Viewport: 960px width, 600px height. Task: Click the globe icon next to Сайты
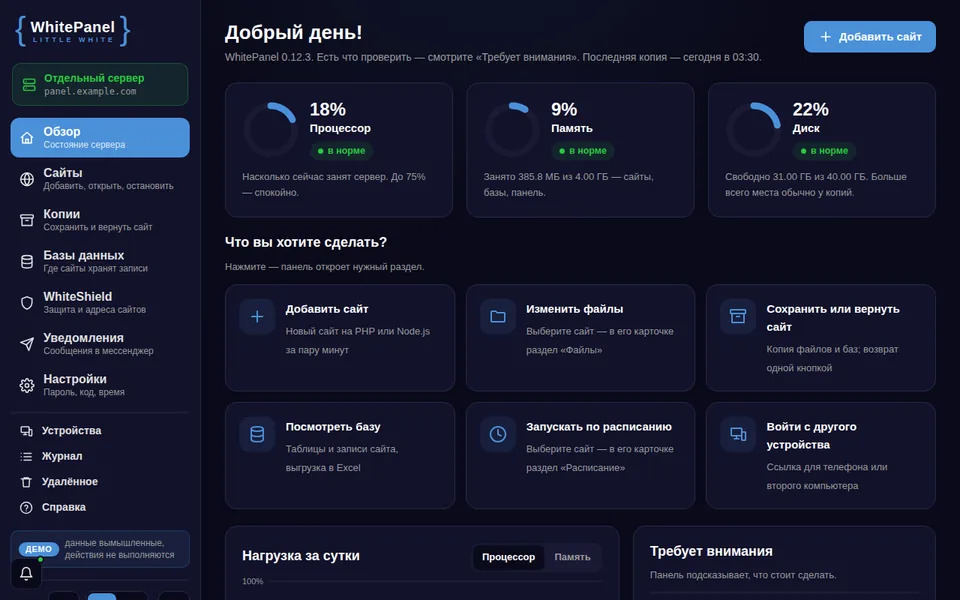[27, 179]
